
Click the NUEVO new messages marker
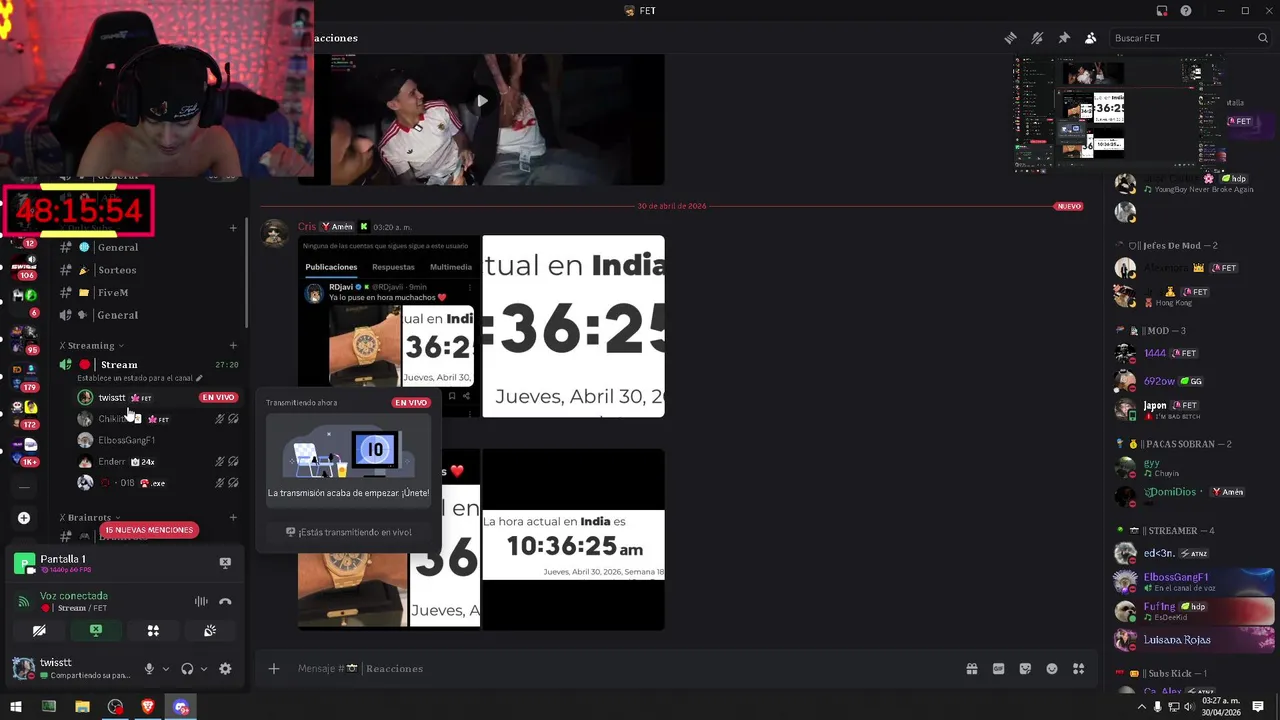coord(1069,206)
